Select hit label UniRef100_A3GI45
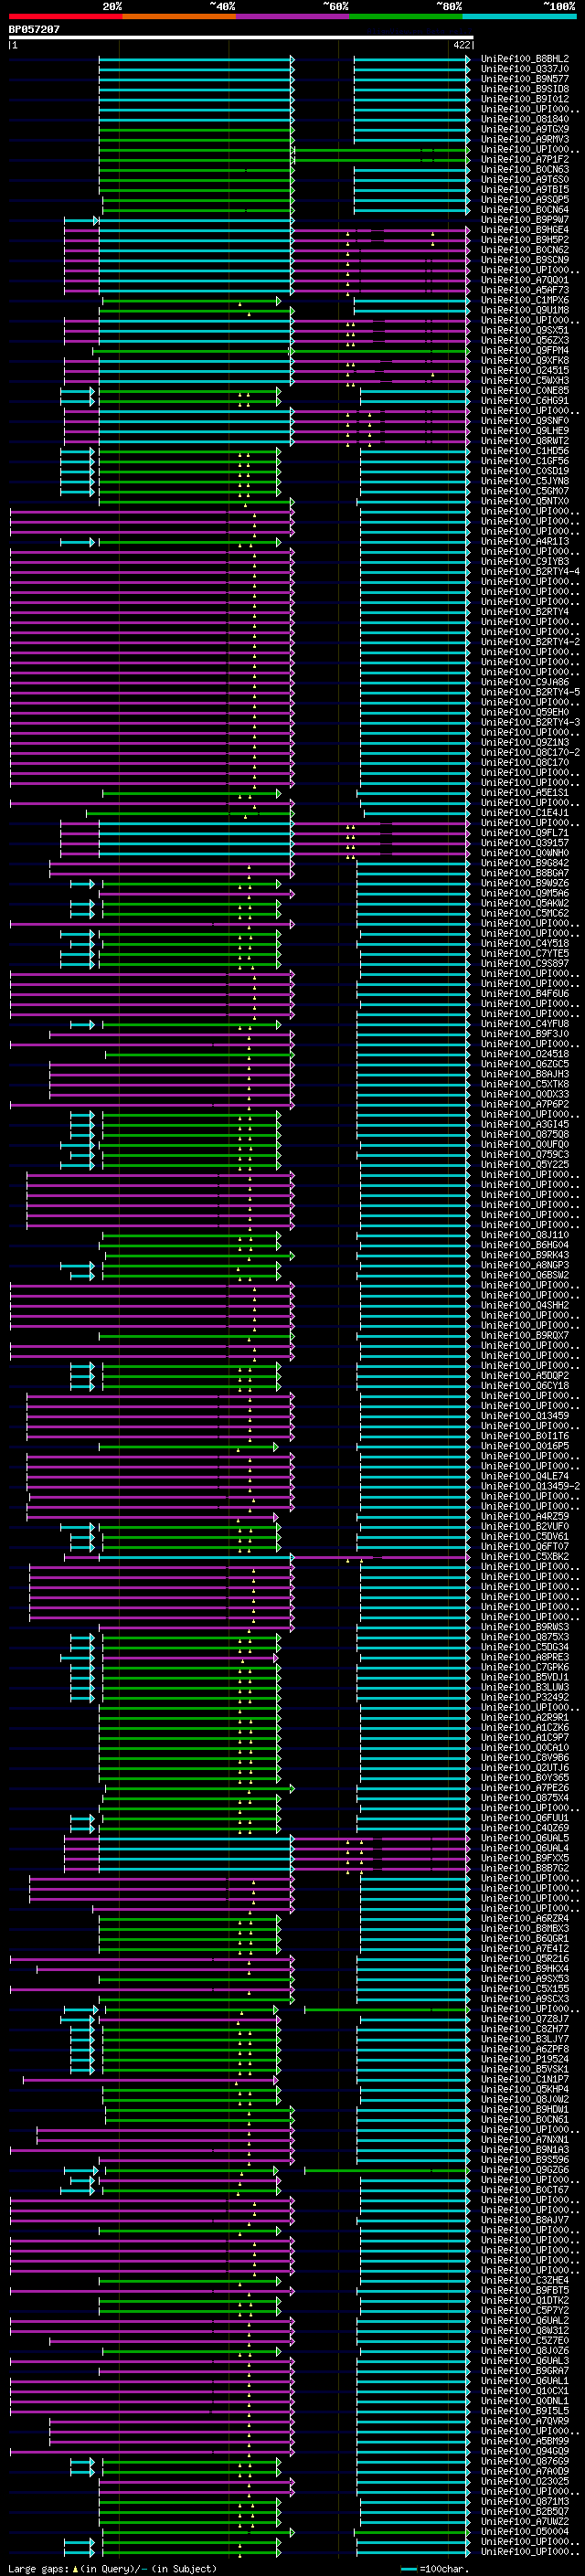This screenshot has width=585, height=2576. [x=525, y=1124]
